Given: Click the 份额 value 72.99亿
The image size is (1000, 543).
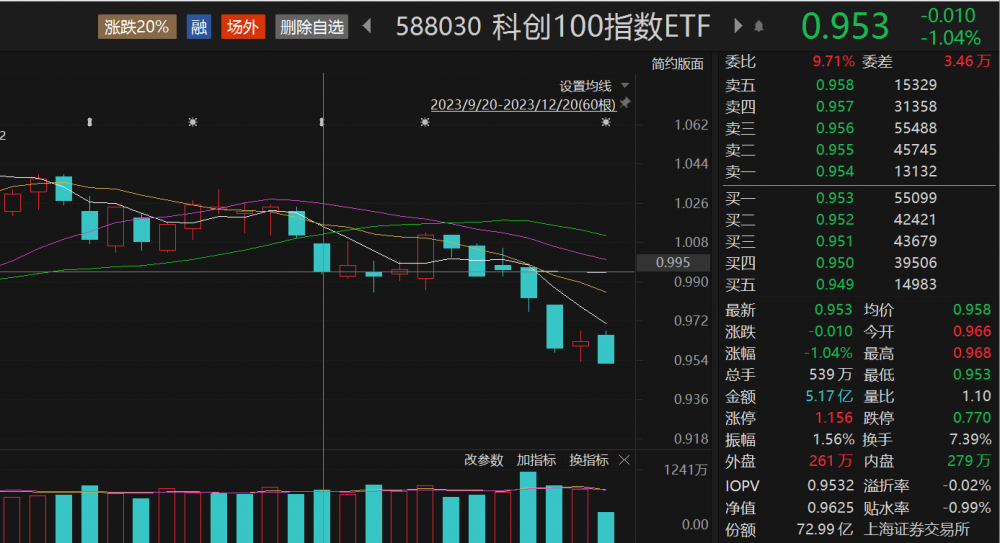Looking at the screenshot, I should click(x=825, y=530).
